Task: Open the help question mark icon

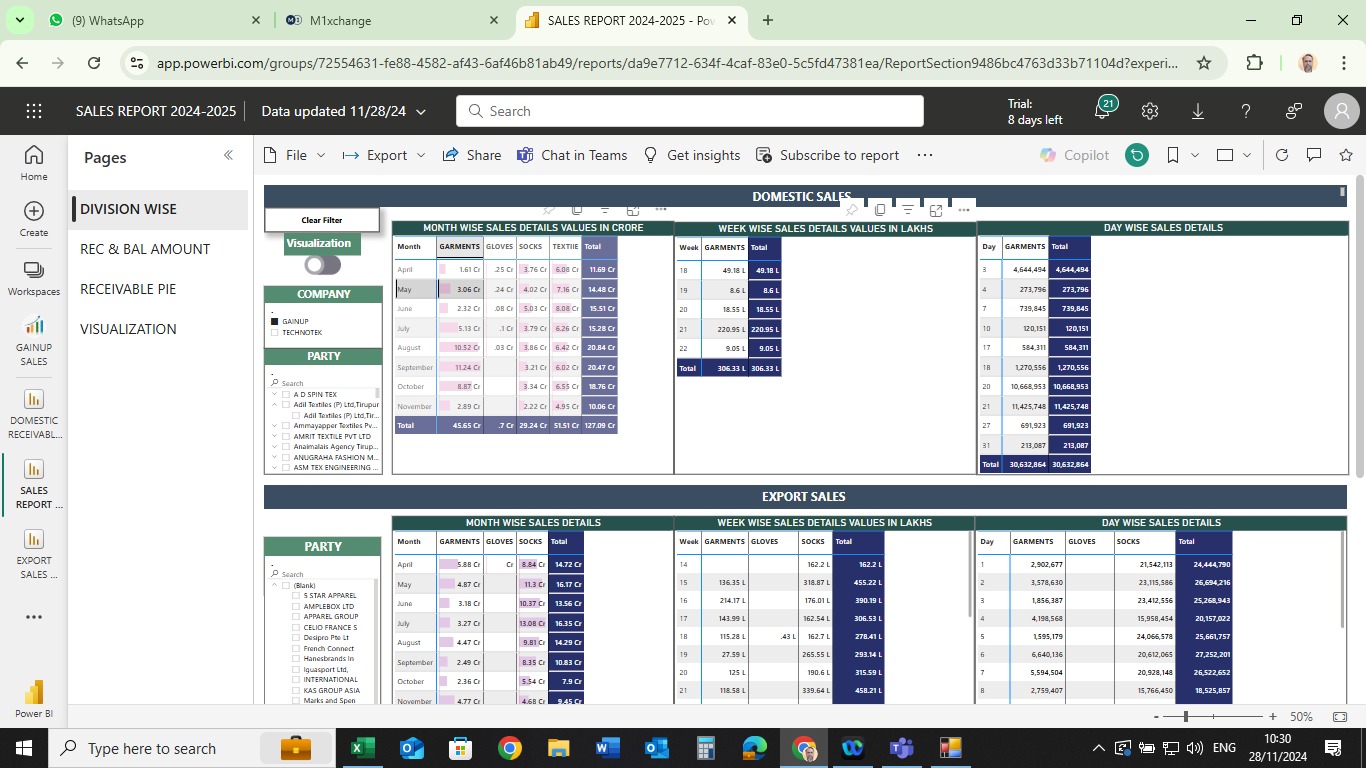Action: [1246, 111]
